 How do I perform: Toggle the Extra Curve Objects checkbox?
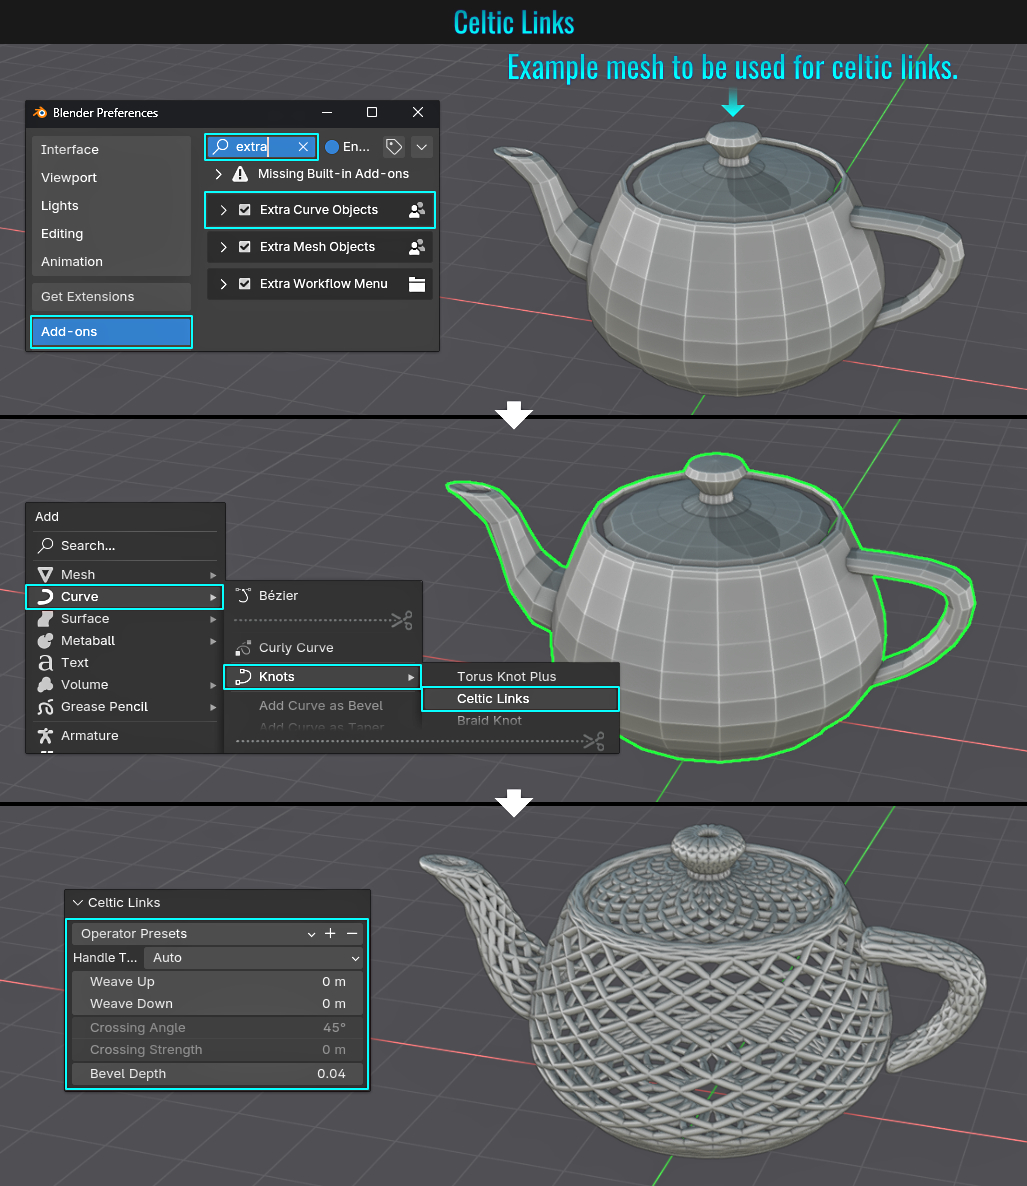(x=244, y=210)
